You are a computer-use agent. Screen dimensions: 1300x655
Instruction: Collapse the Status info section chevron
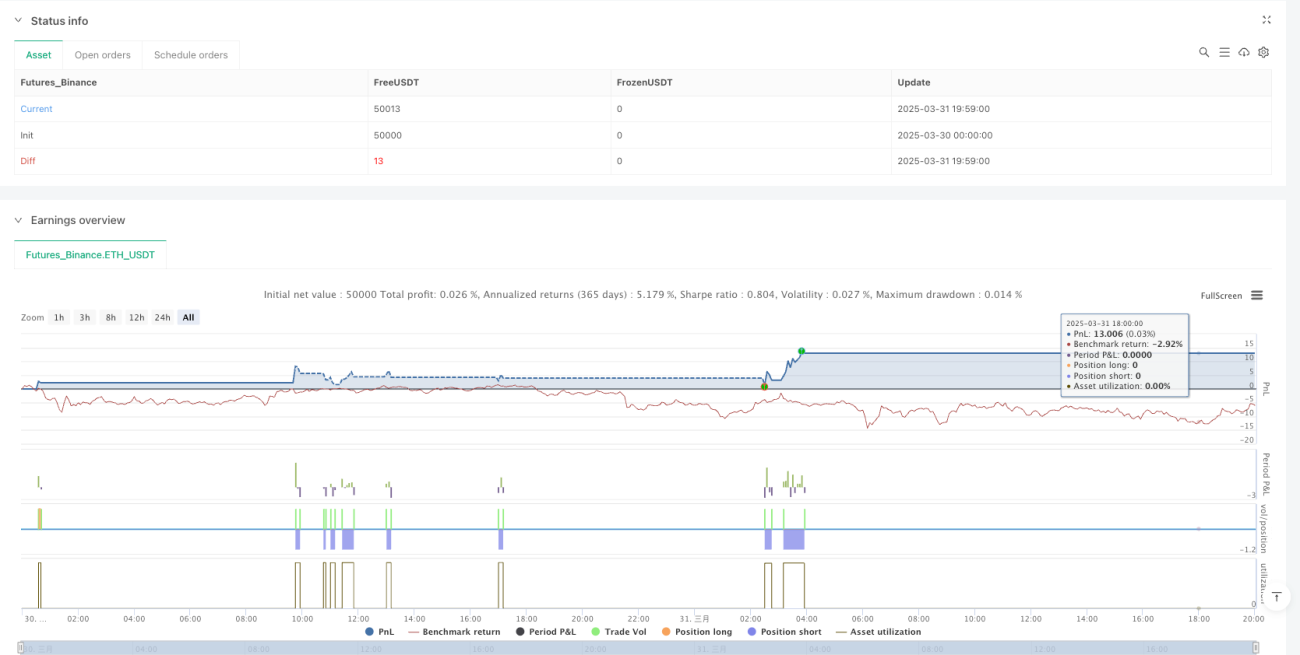click(x=17, y=21)
